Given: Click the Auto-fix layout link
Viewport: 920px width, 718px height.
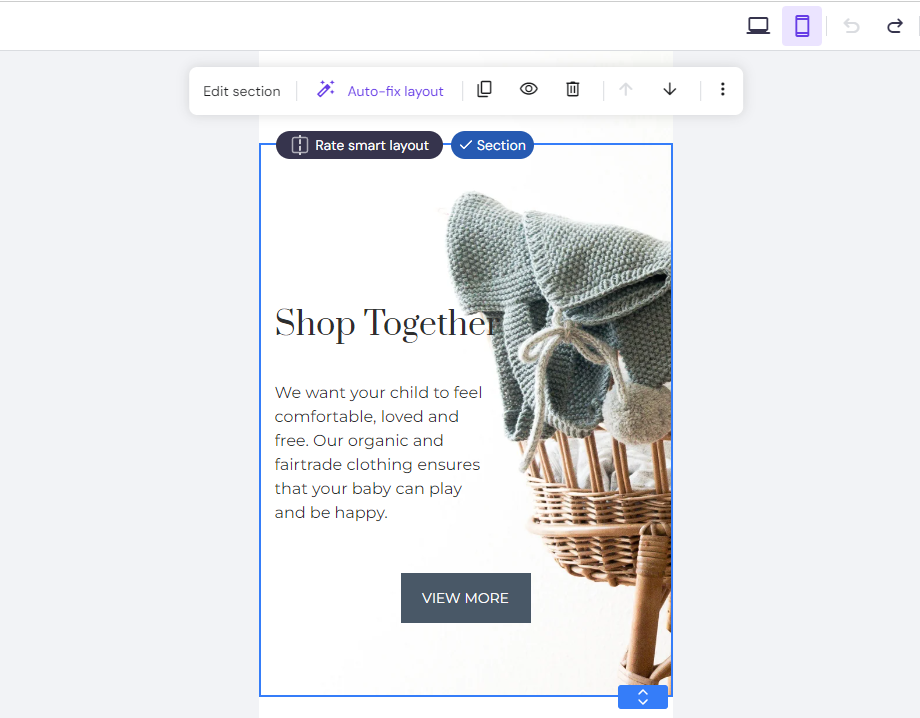Looking at the screenshot, I should [x=393, y=91].
